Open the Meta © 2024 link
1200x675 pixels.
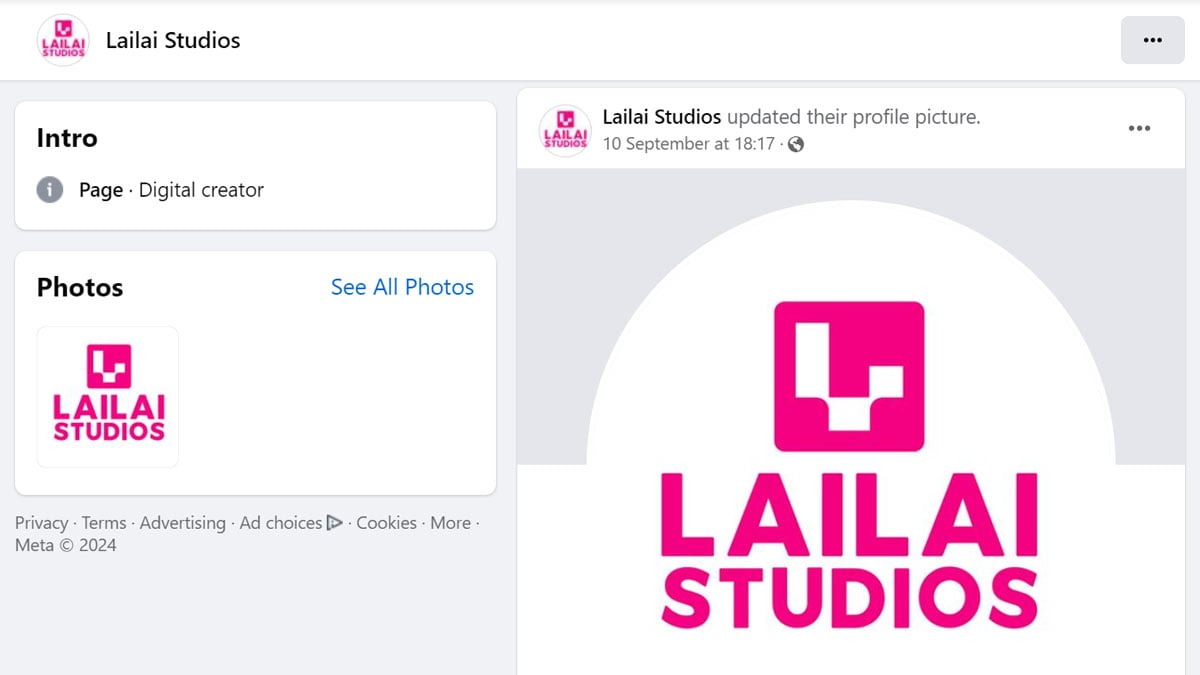[65, 544]
